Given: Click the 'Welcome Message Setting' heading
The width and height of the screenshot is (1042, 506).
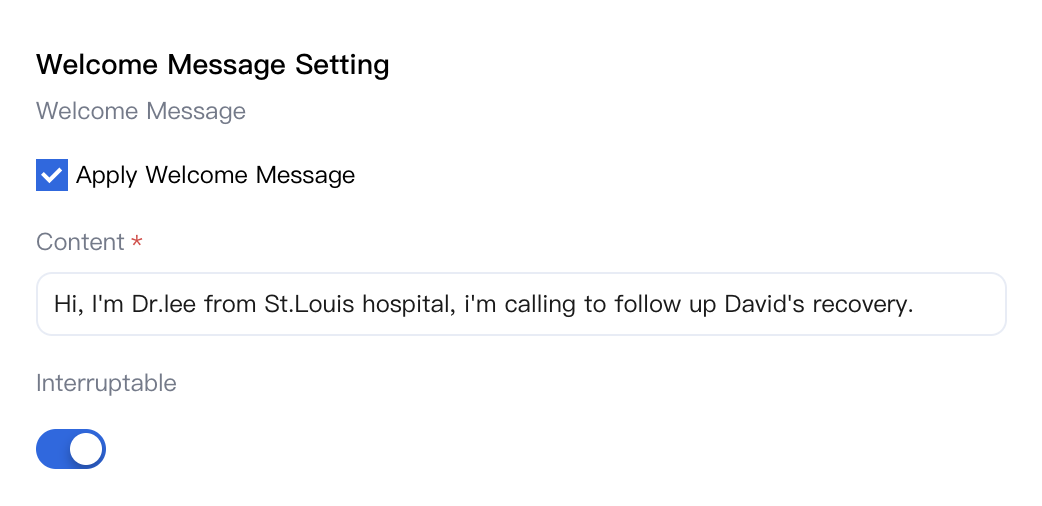Looking at the screenshot, I should pos(212,65).
